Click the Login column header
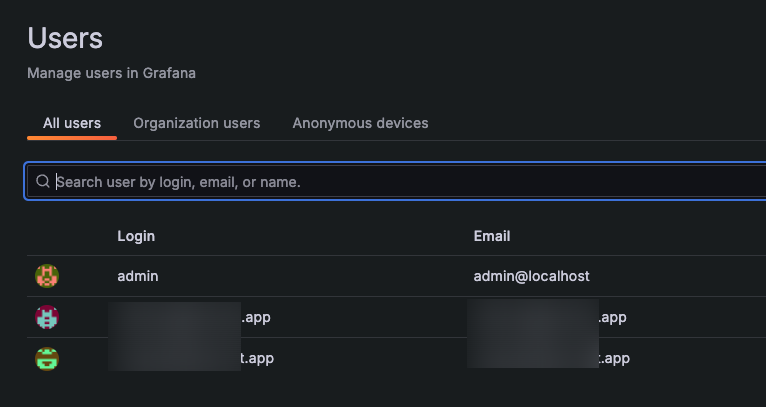The image size is (766, 407). click(x=136, y=236)
